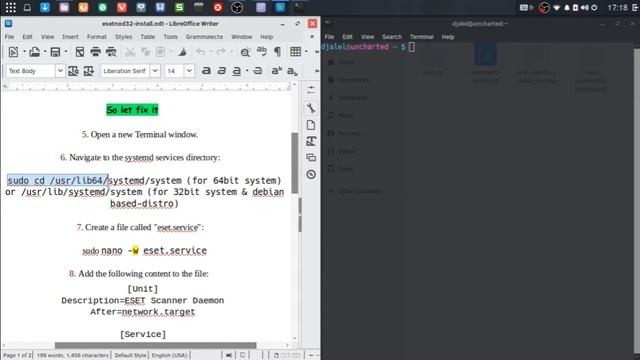Toggle formatting marks pilcrow icon
This screenshot has height=360, width=640.
click(x=278, y=51)
